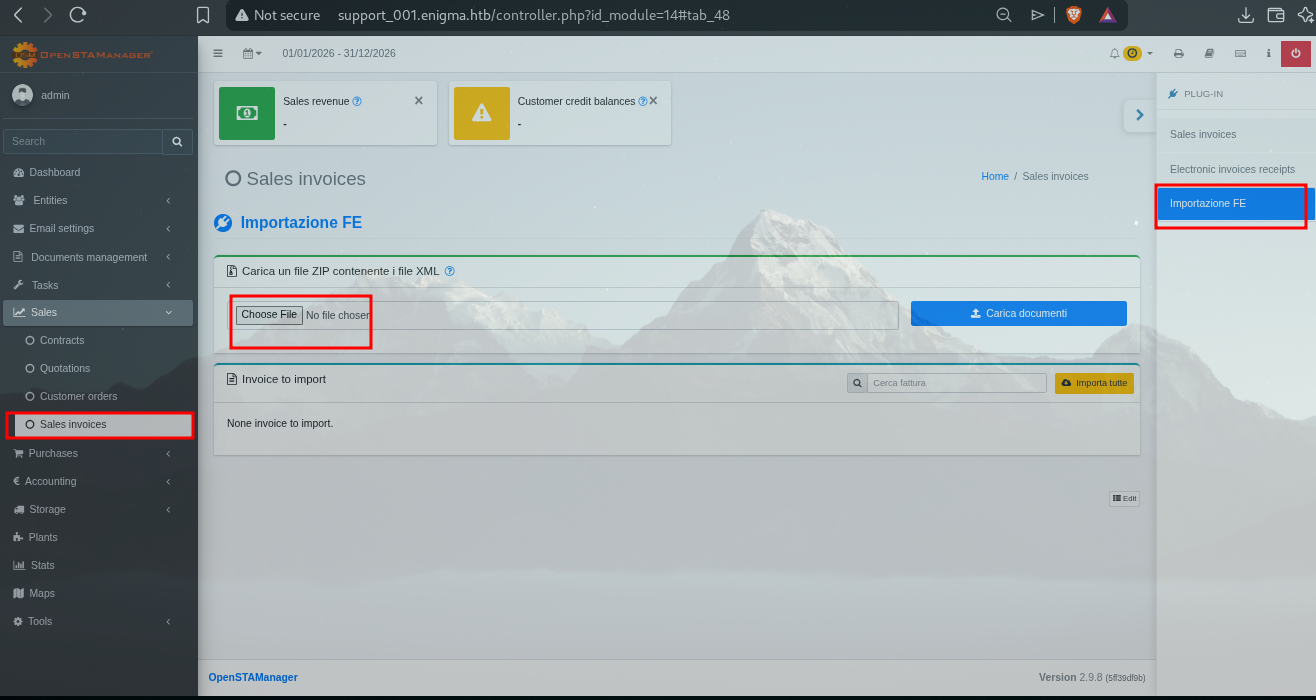1316x700 pixels.
Task: Expand Documents management menu
Action: tap(98, 257)
